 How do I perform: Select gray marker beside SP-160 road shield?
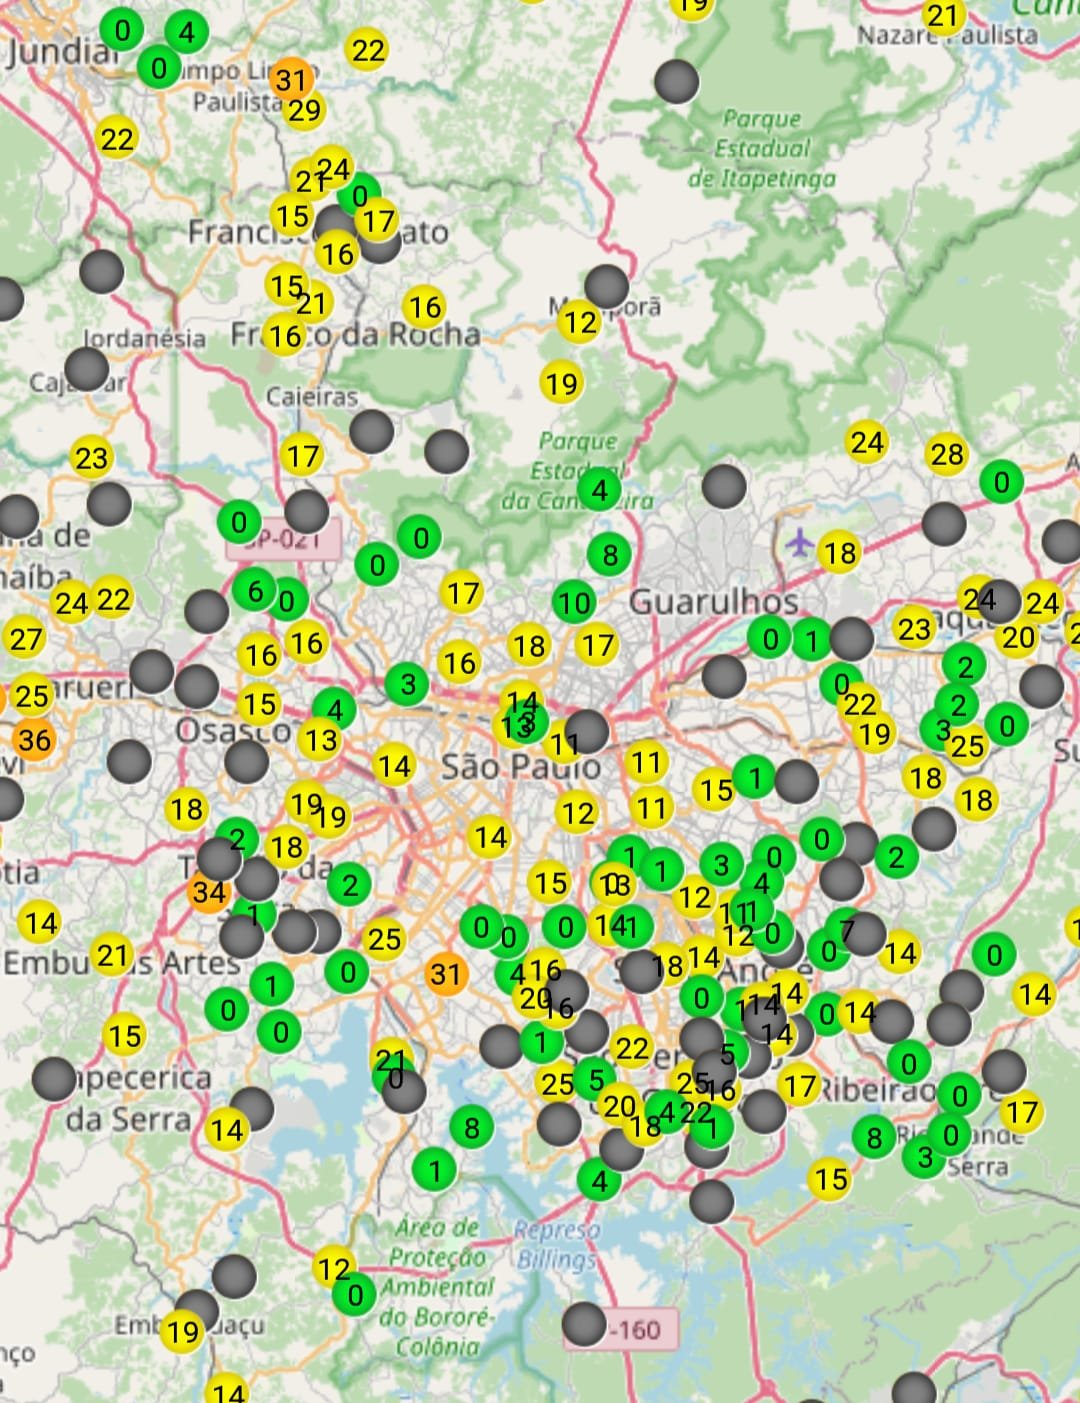click(584, 1323)
